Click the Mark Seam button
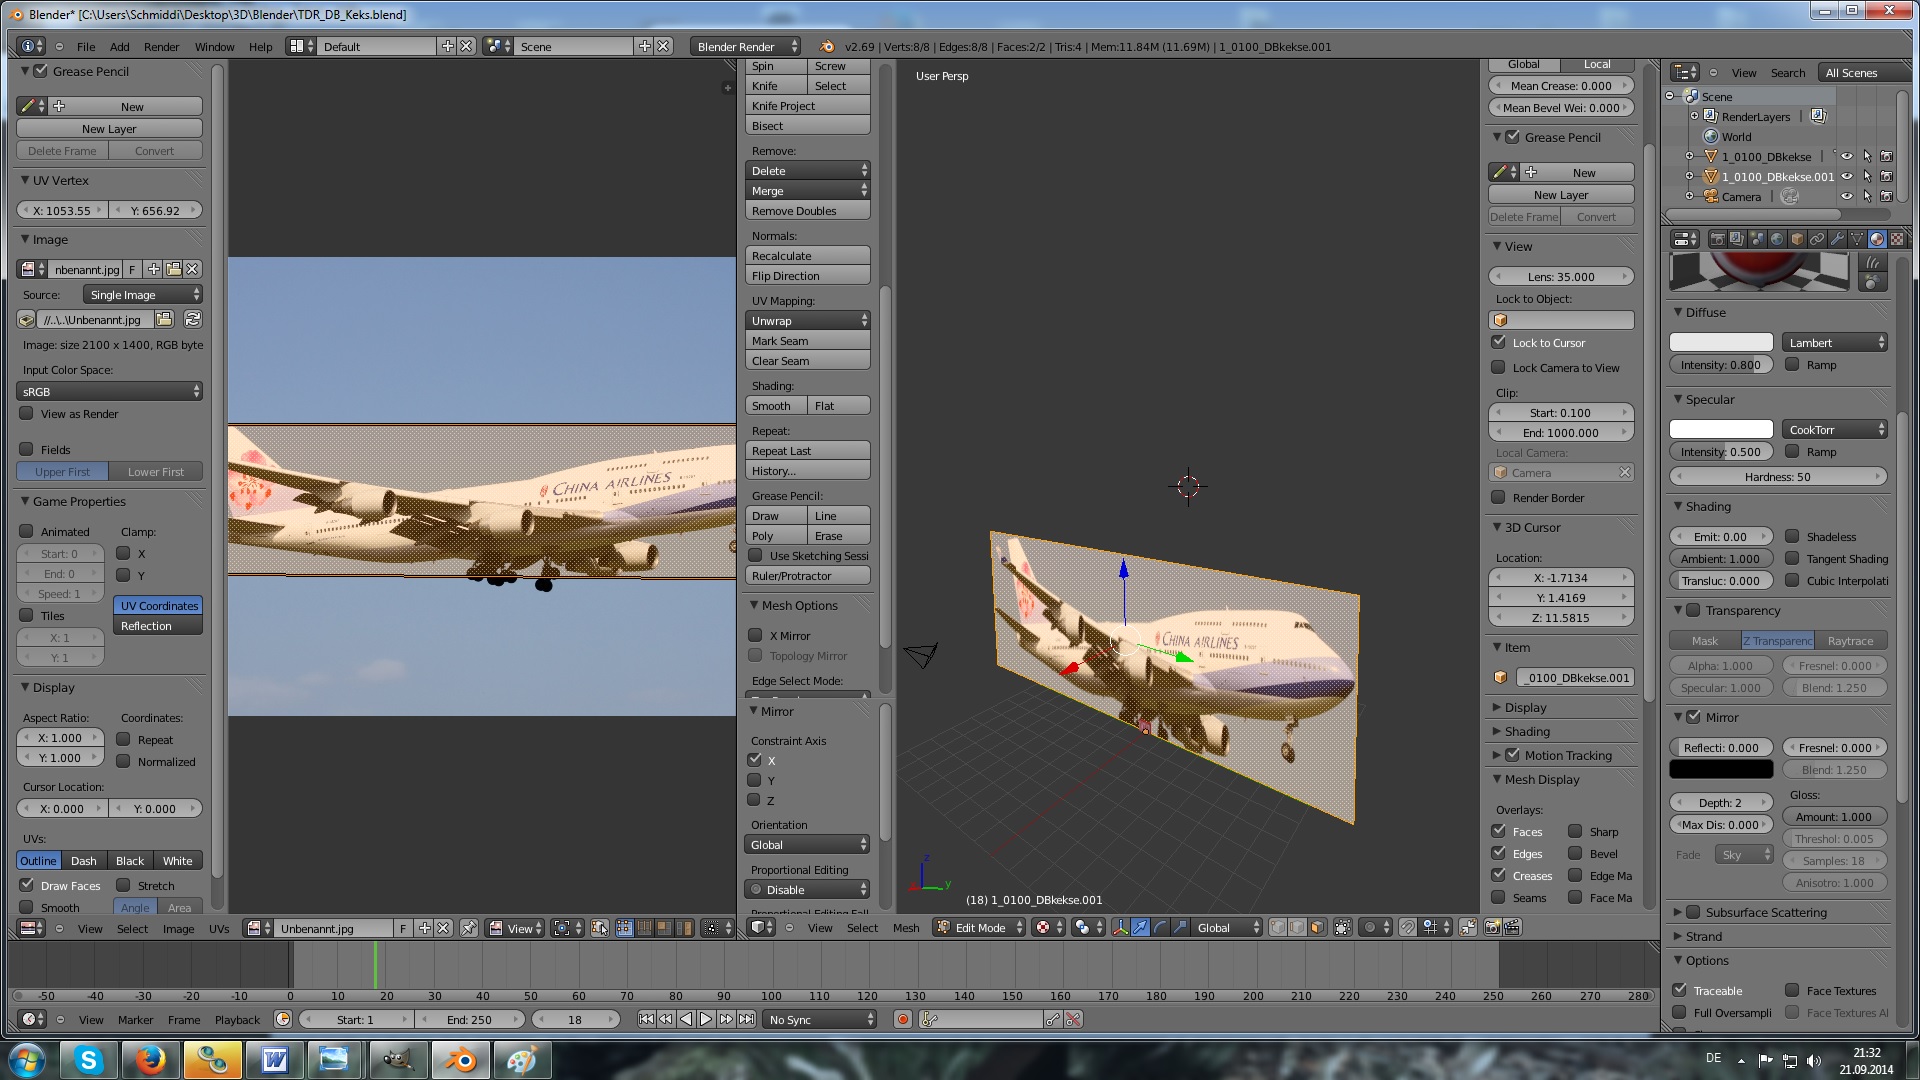The image size is (1920, 1080). 807,341
